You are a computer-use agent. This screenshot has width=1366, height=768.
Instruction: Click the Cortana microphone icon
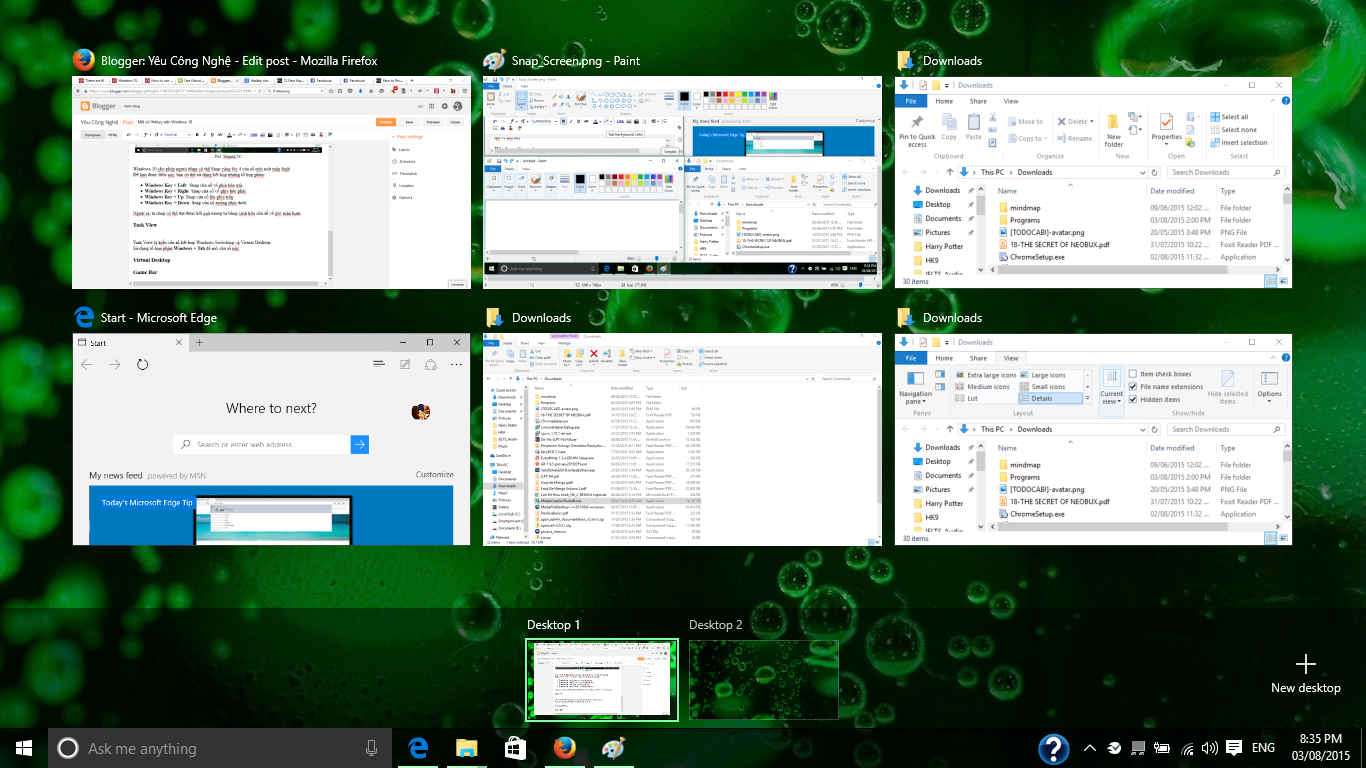tap(372, 748)
